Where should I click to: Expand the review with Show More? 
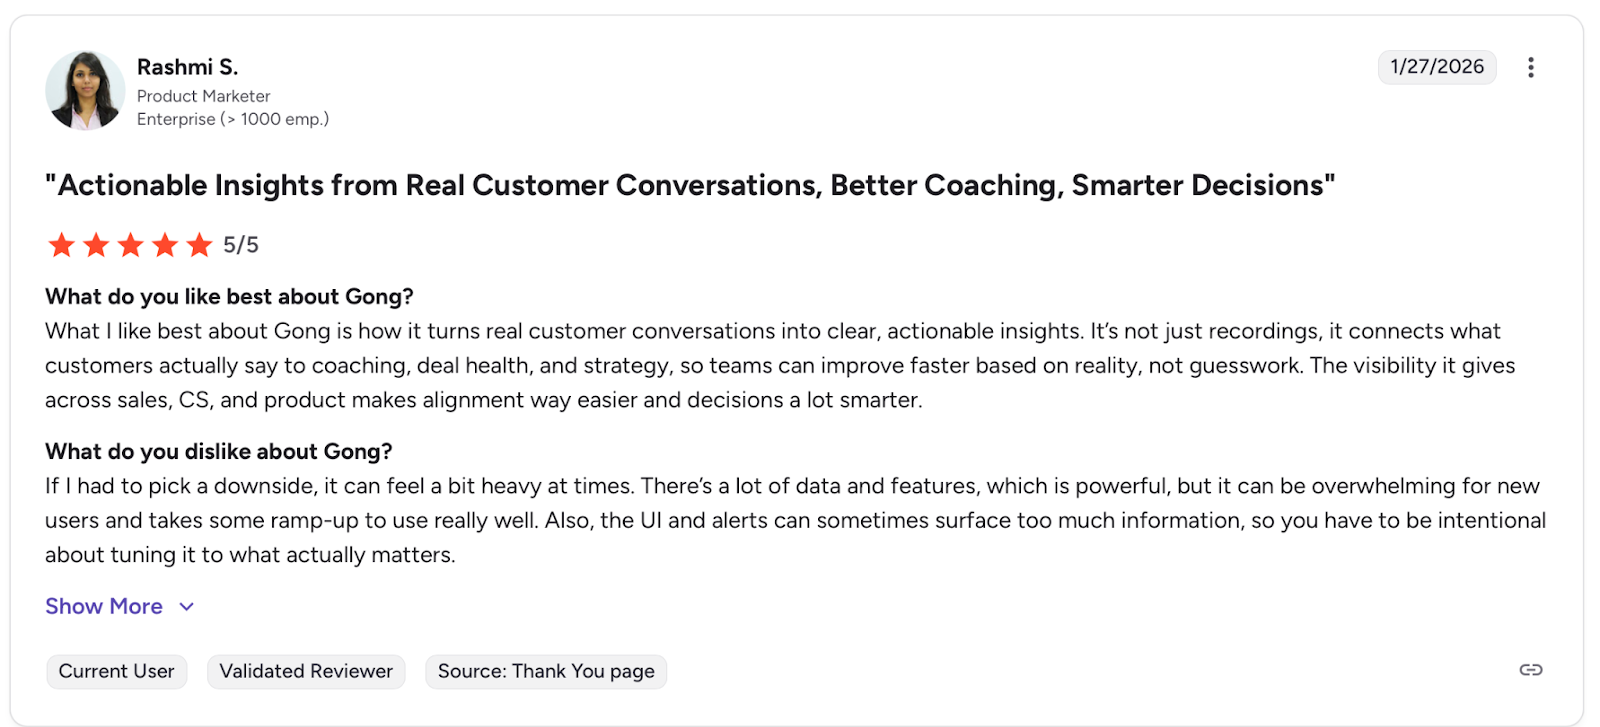pos(104,606)
